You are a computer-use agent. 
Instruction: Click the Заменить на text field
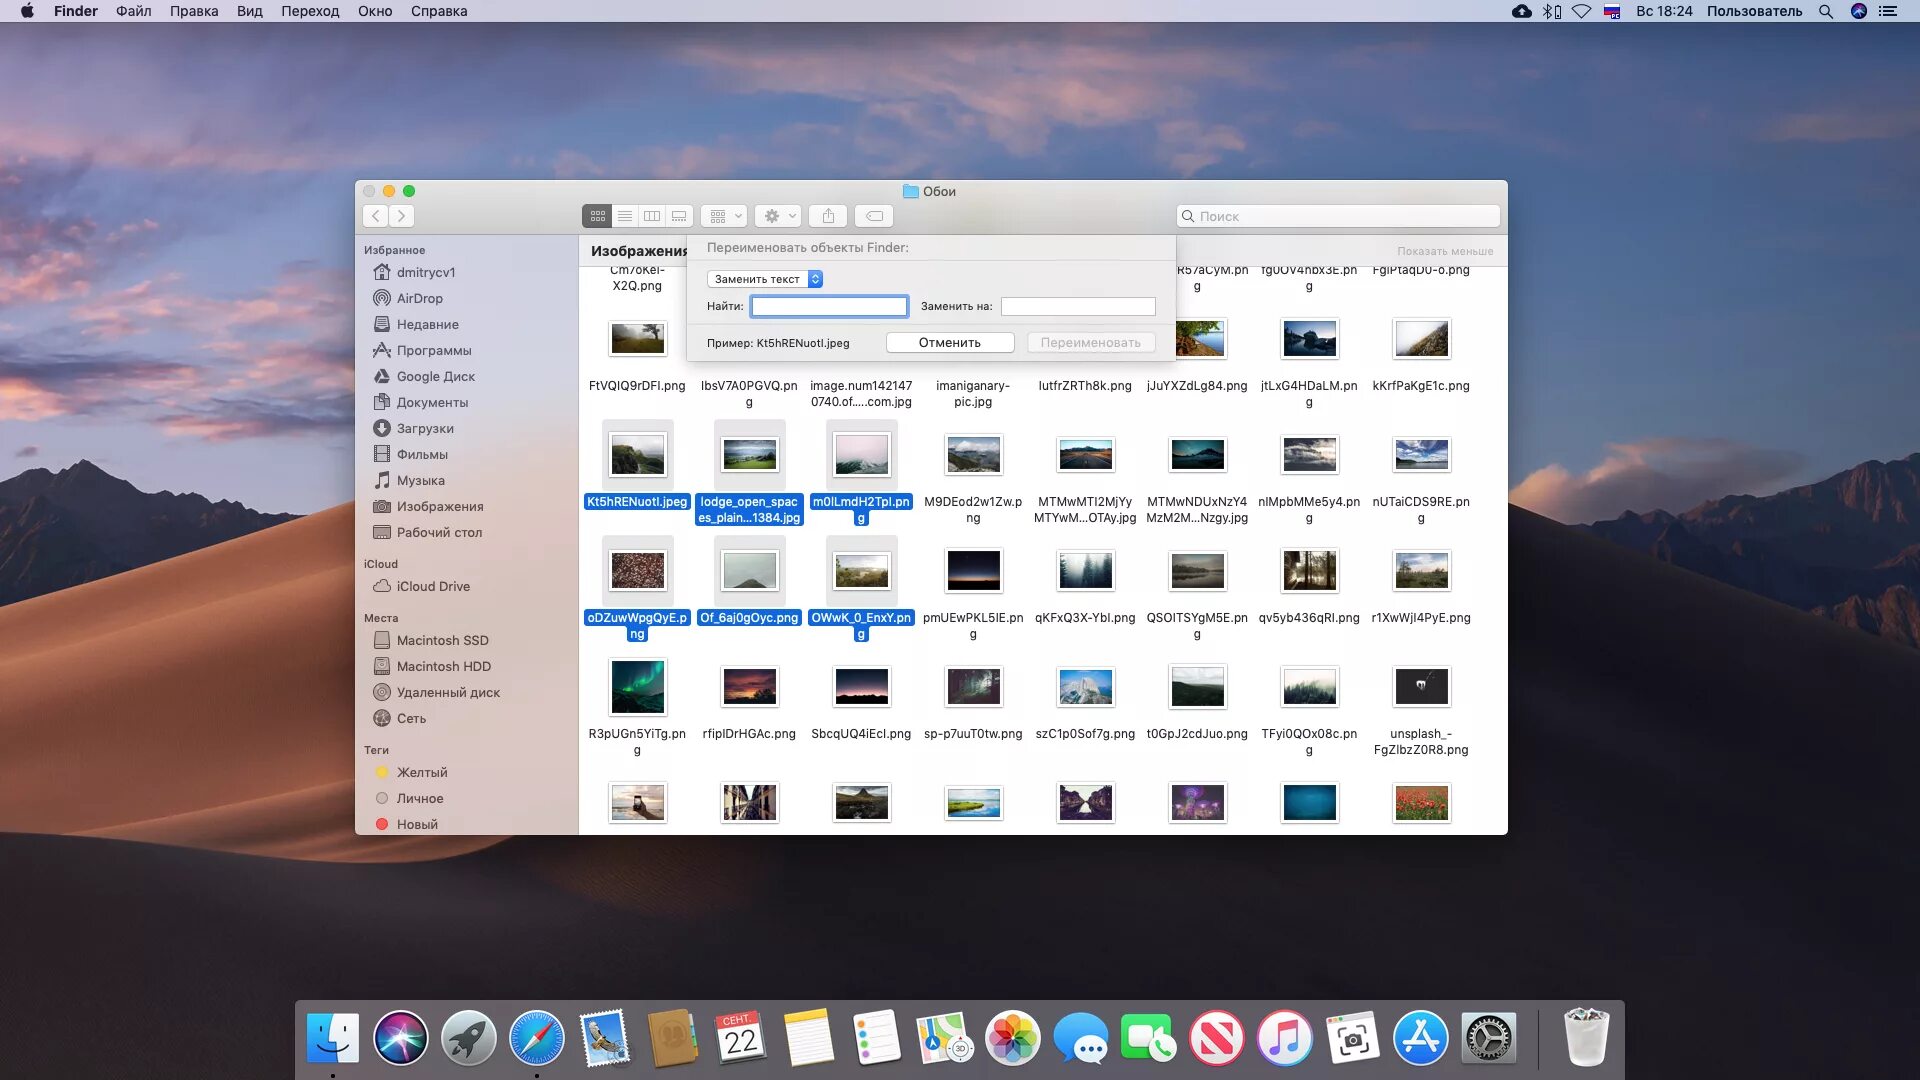click(x=1078, y=306)
